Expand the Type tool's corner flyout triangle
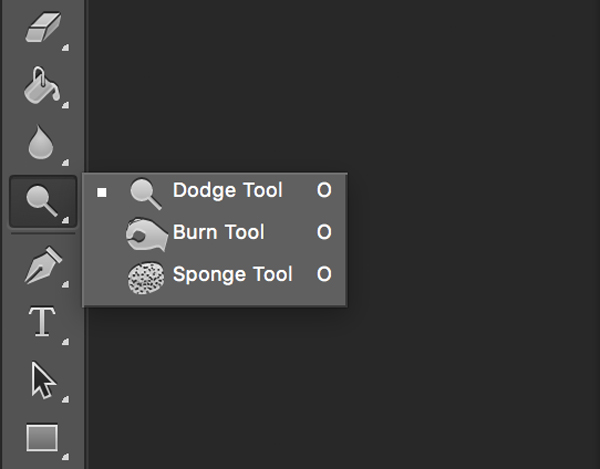Screen dimensions: 600x469 66,342
